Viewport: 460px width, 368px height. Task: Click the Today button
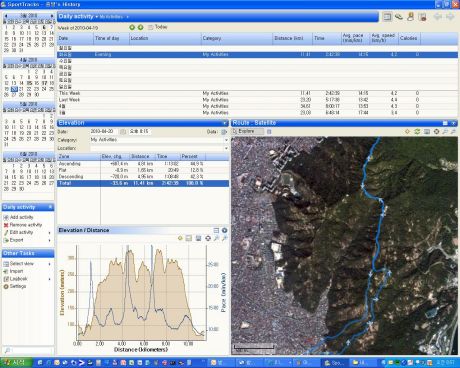158,27
